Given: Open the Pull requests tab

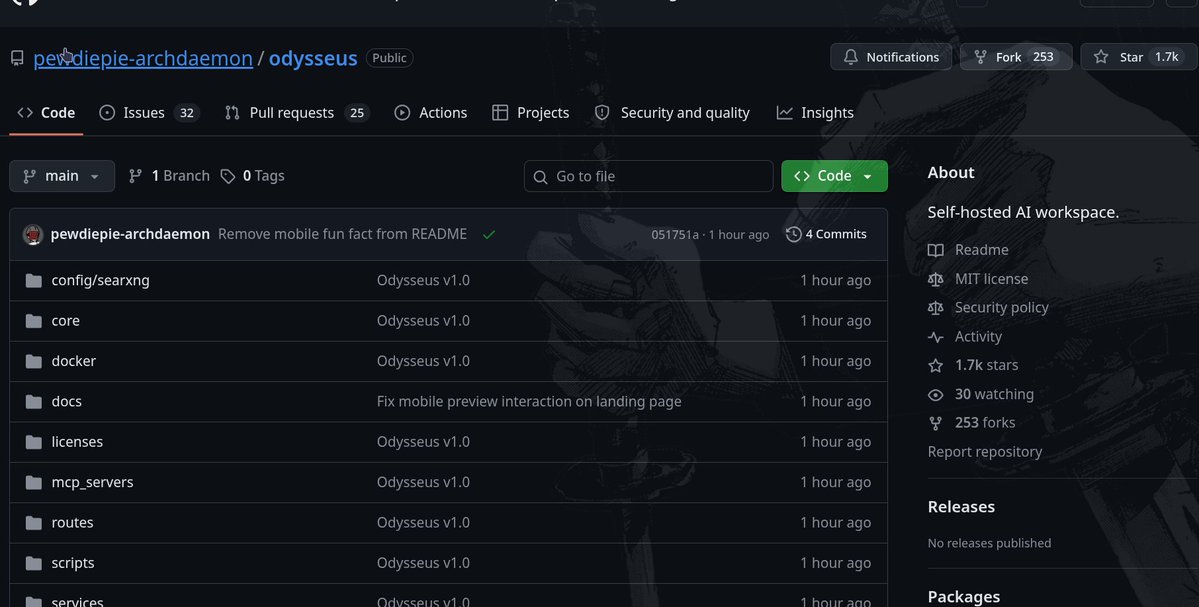Looking at the screenshot, I should (297, 113).
